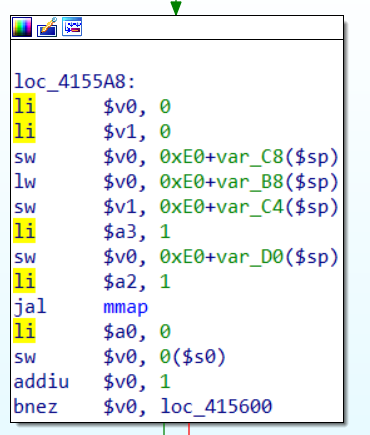This screenshot has height=435, width=370.
Task: Jump to loc_415600 branch target
Action: pos(216,407)
